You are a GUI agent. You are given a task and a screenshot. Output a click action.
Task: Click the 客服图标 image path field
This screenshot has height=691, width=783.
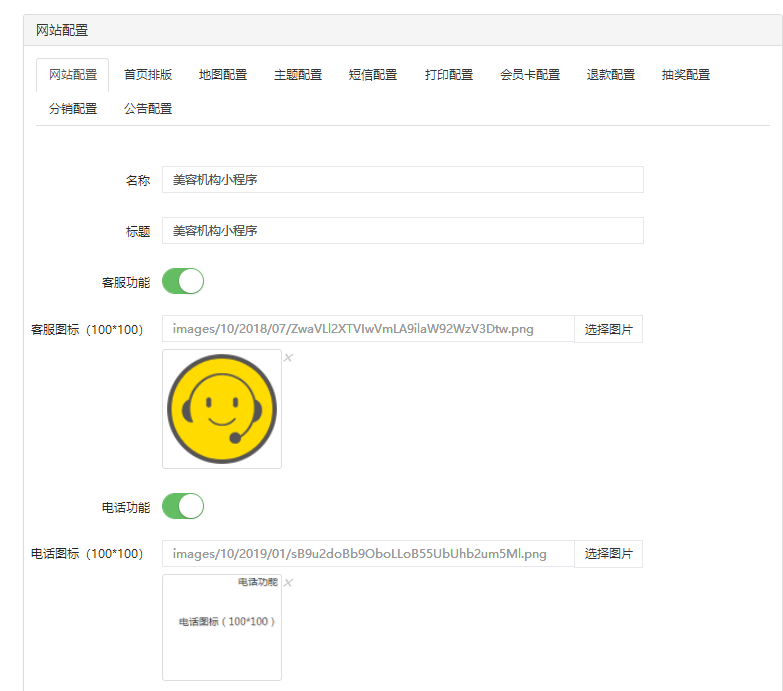(x=368, y=329)
